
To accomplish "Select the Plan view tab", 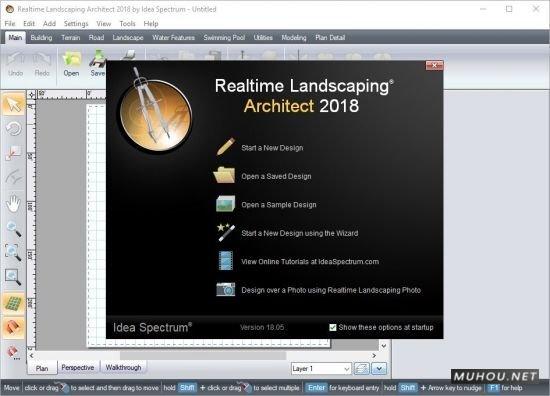I will (x=42, y=368).
